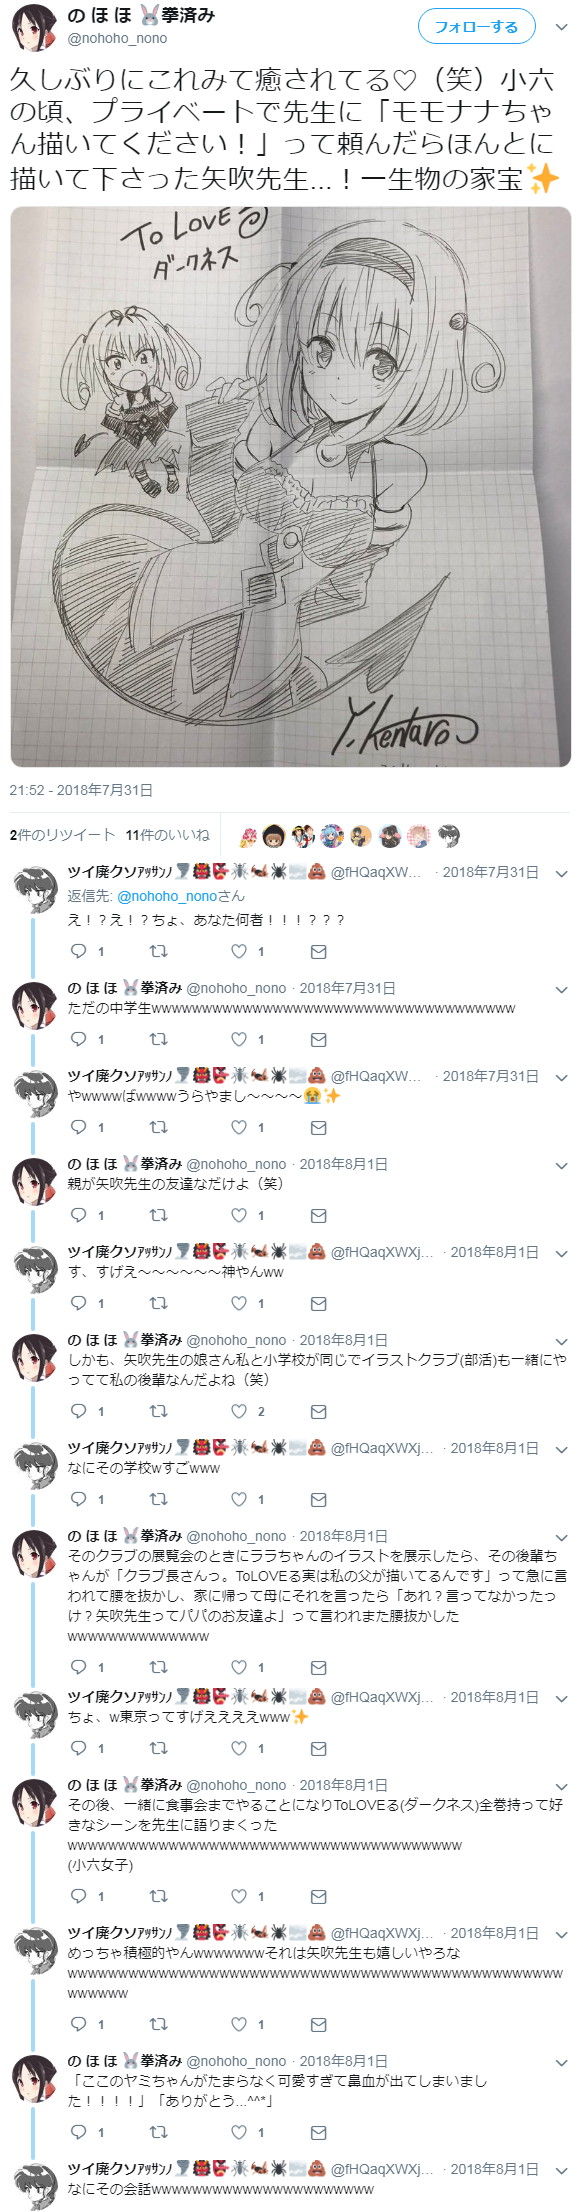This screenshot has height=2212, width=583.
Task: Message icon under めっちゃ積極的やん tweet
Action: click(319, 2024)
